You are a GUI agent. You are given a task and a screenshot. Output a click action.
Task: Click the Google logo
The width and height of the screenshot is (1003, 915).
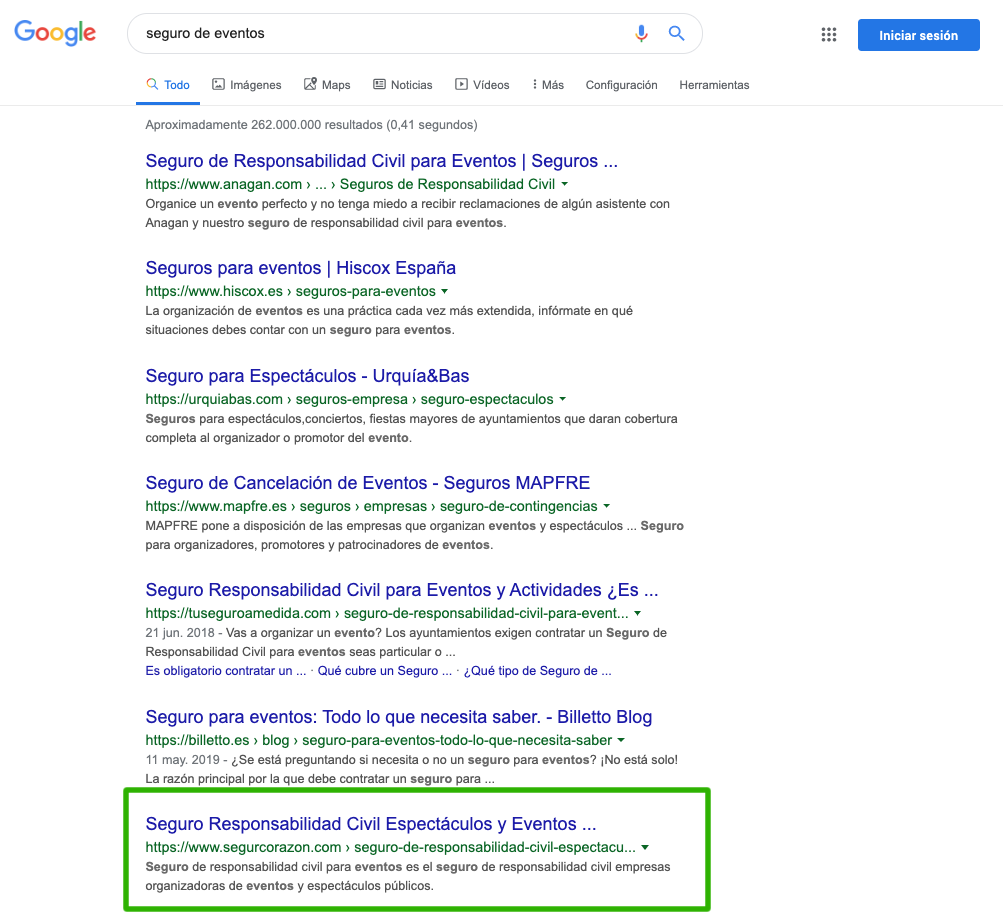click(55, 33)
